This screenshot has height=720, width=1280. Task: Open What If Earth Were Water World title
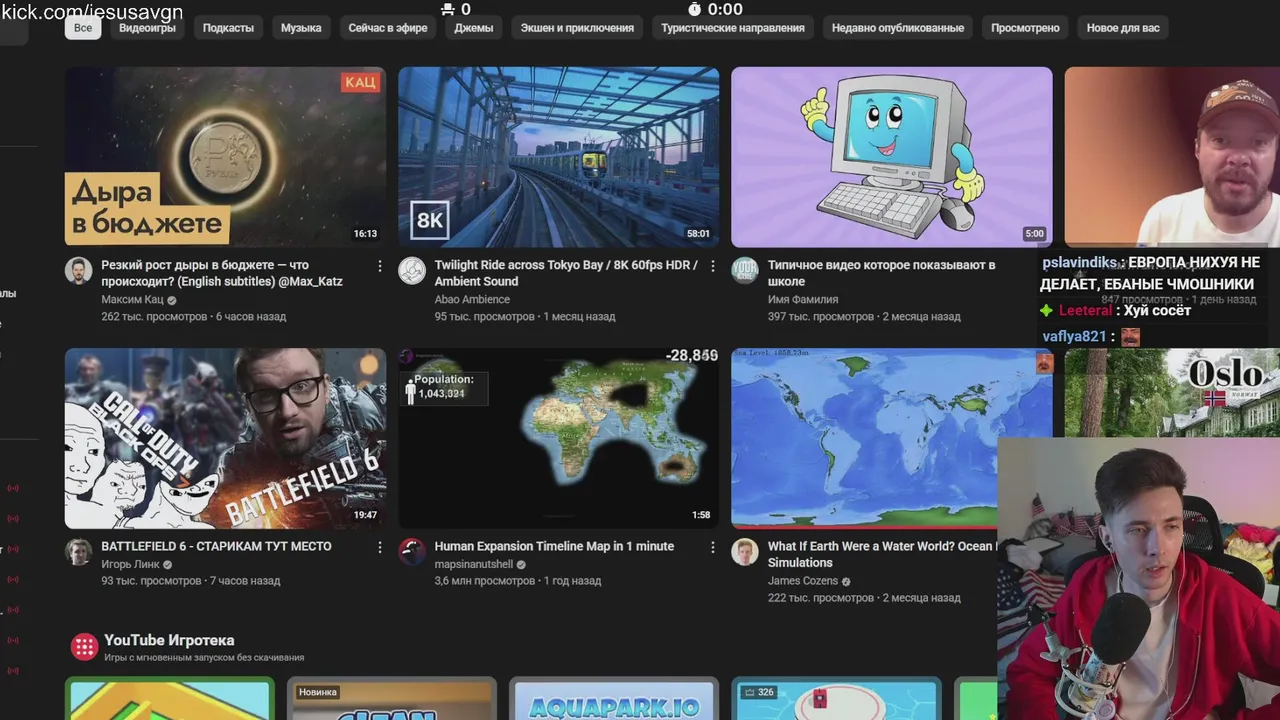pos(881,554)
